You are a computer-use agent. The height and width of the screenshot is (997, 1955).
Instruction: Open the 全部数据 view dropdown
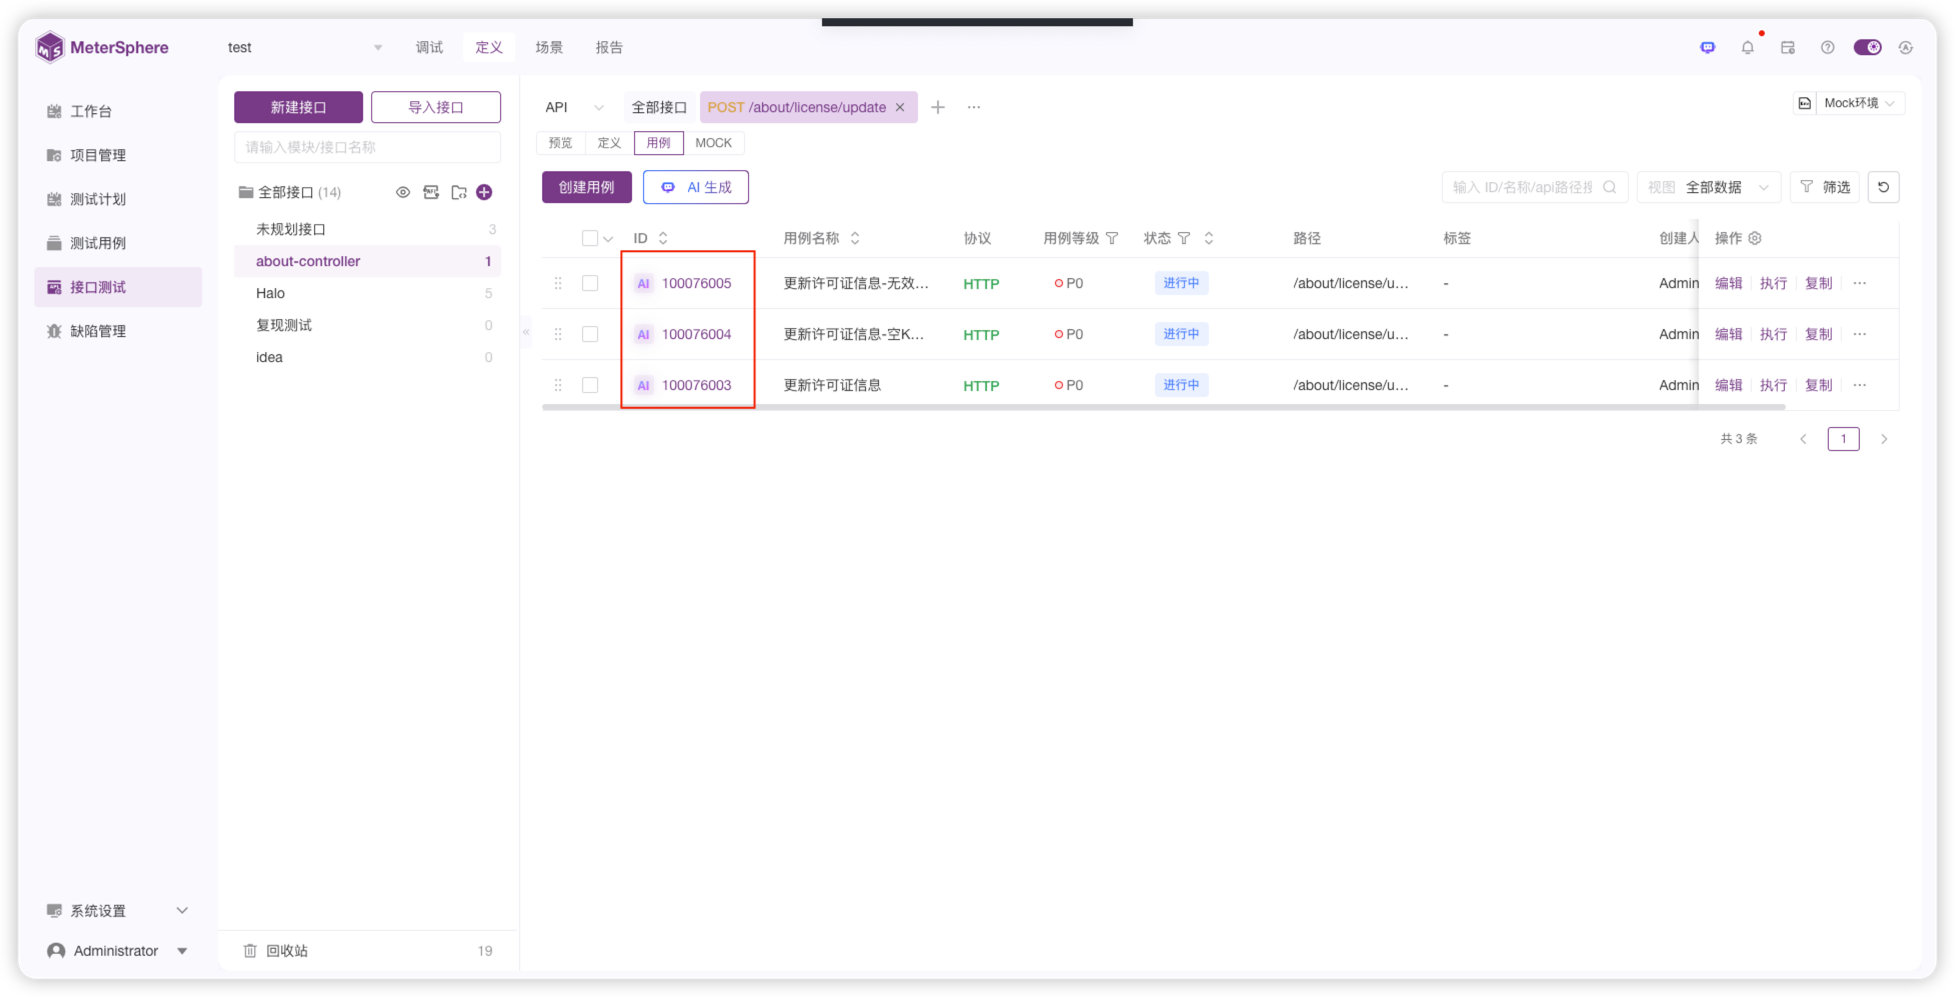coord(1708,187)
